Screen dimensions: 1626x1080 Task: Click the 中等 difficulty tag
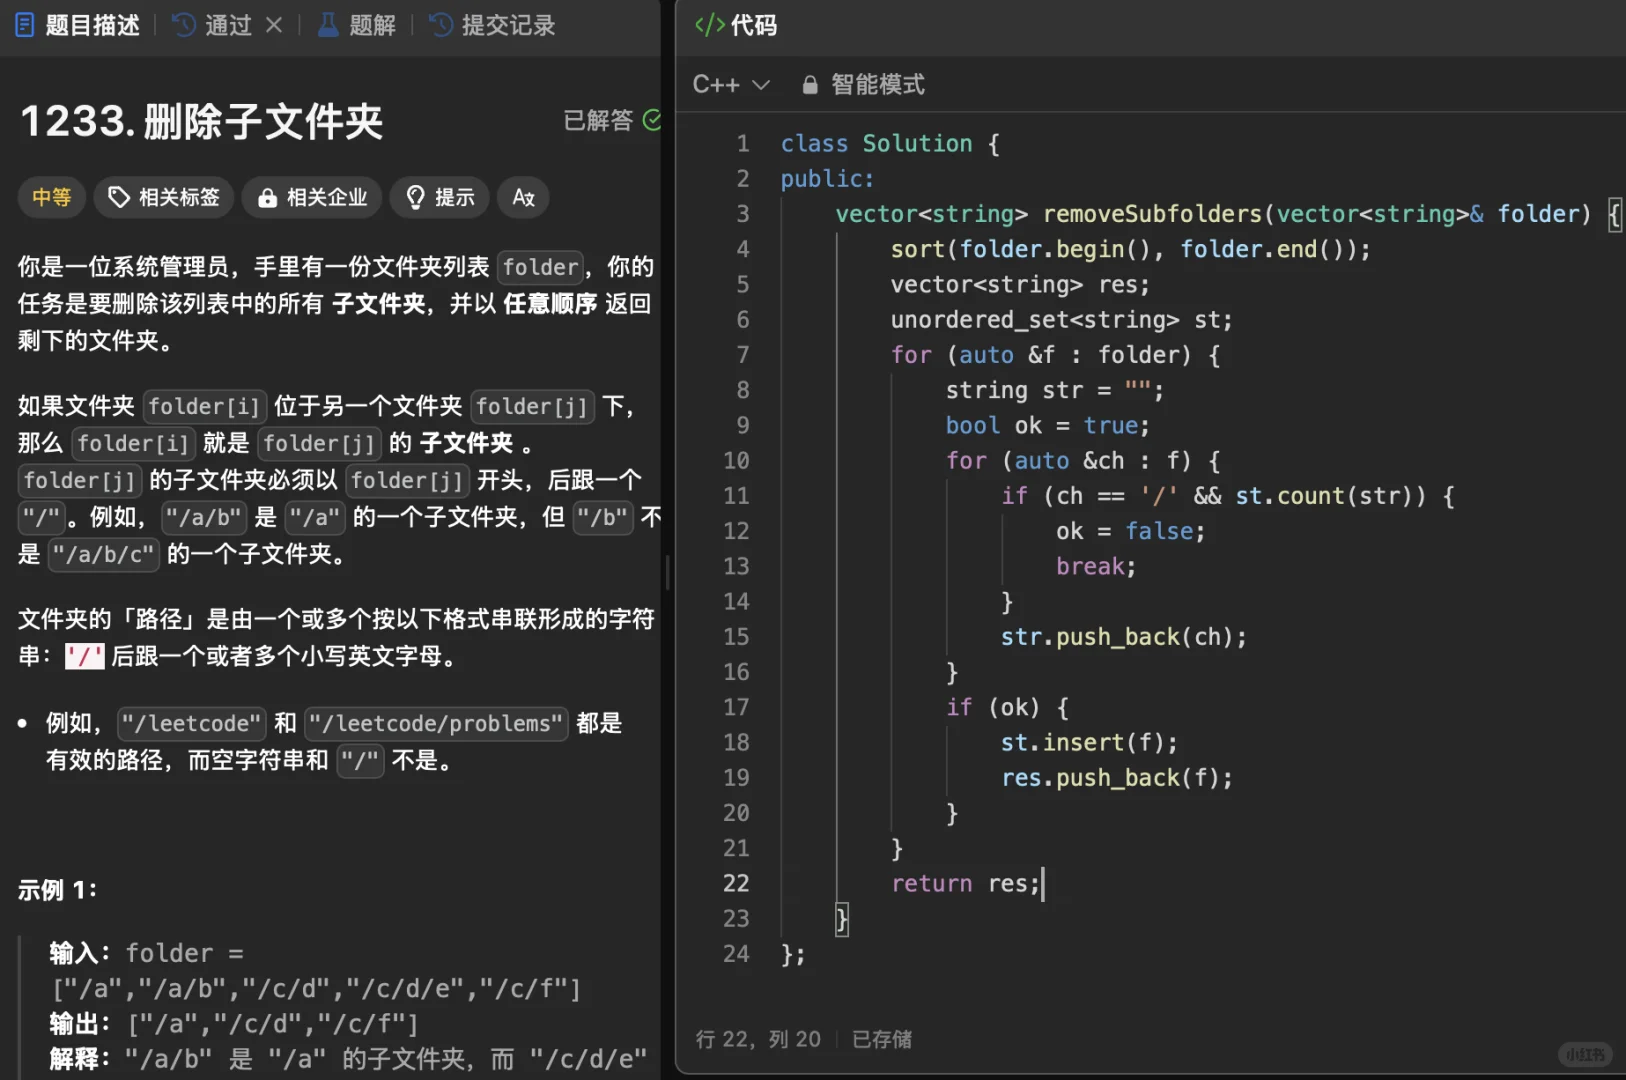(52, 197)
